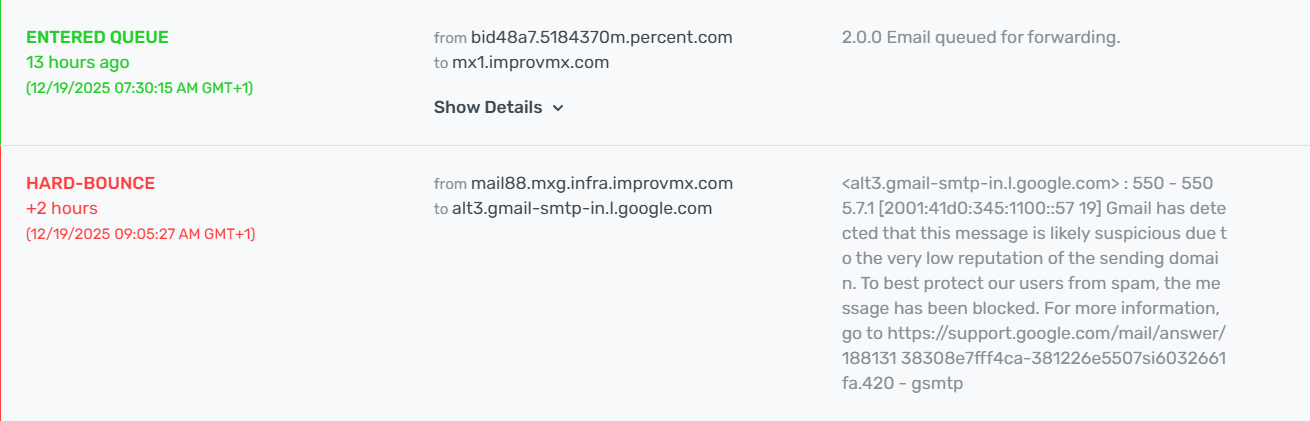The height and width of the screenshot is (421, 1310).
Task: Click the 09:05:27 AM GMT+1 date text
Action: (140, 234)
